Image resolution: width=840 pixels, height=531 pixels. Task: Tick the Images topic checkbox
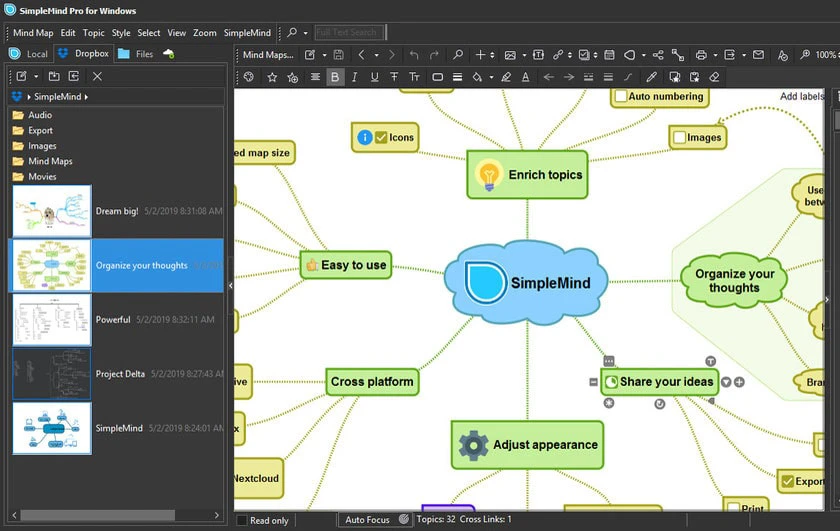click(679, 137)
